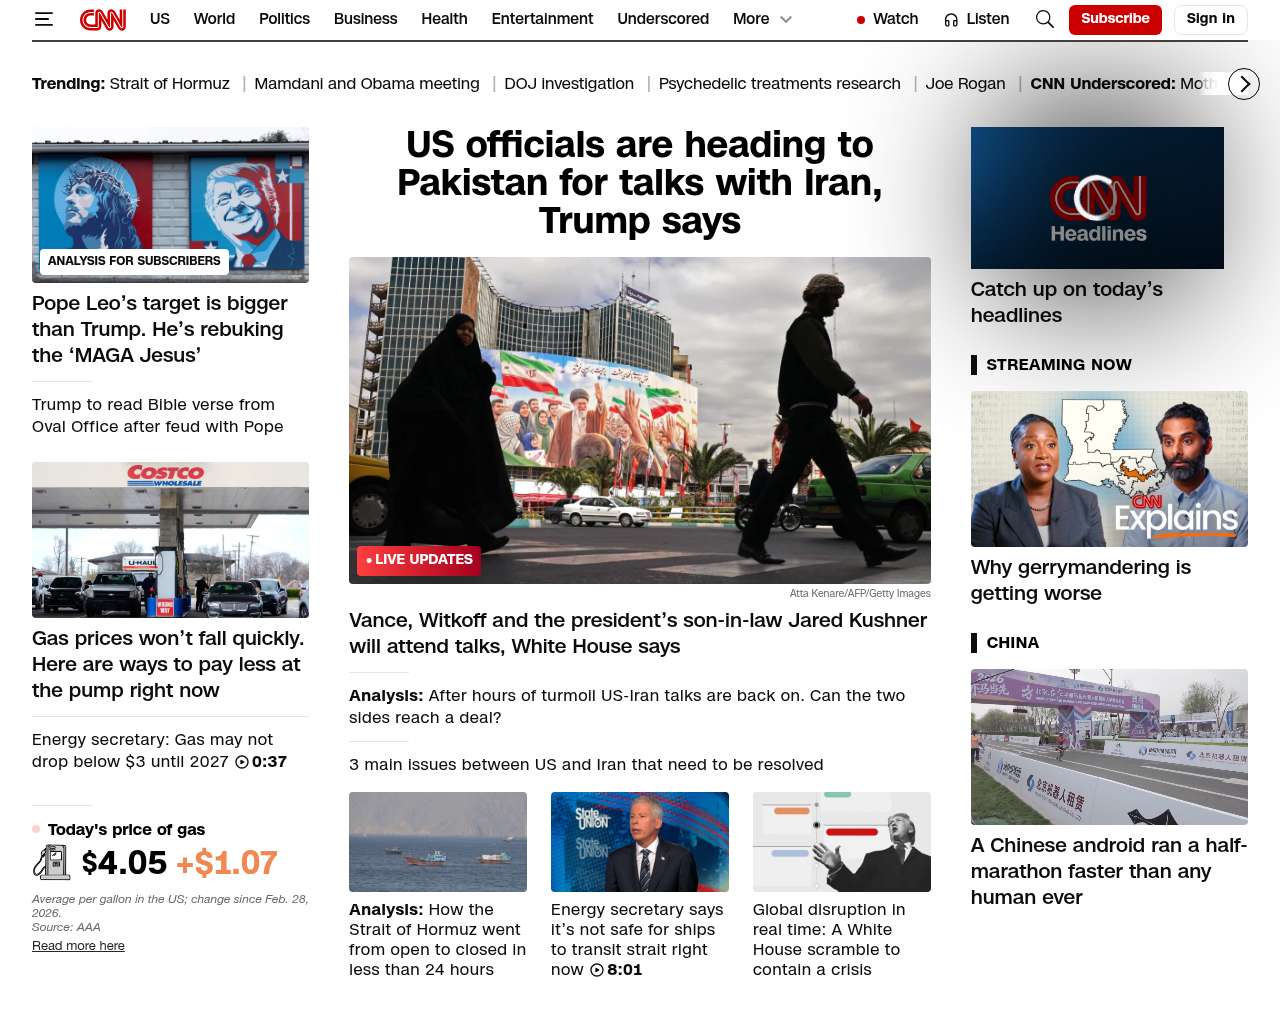The height and width of the screenshot is (1024, 1280).
Task: Open the Politics section
Action: coord(284,19)
